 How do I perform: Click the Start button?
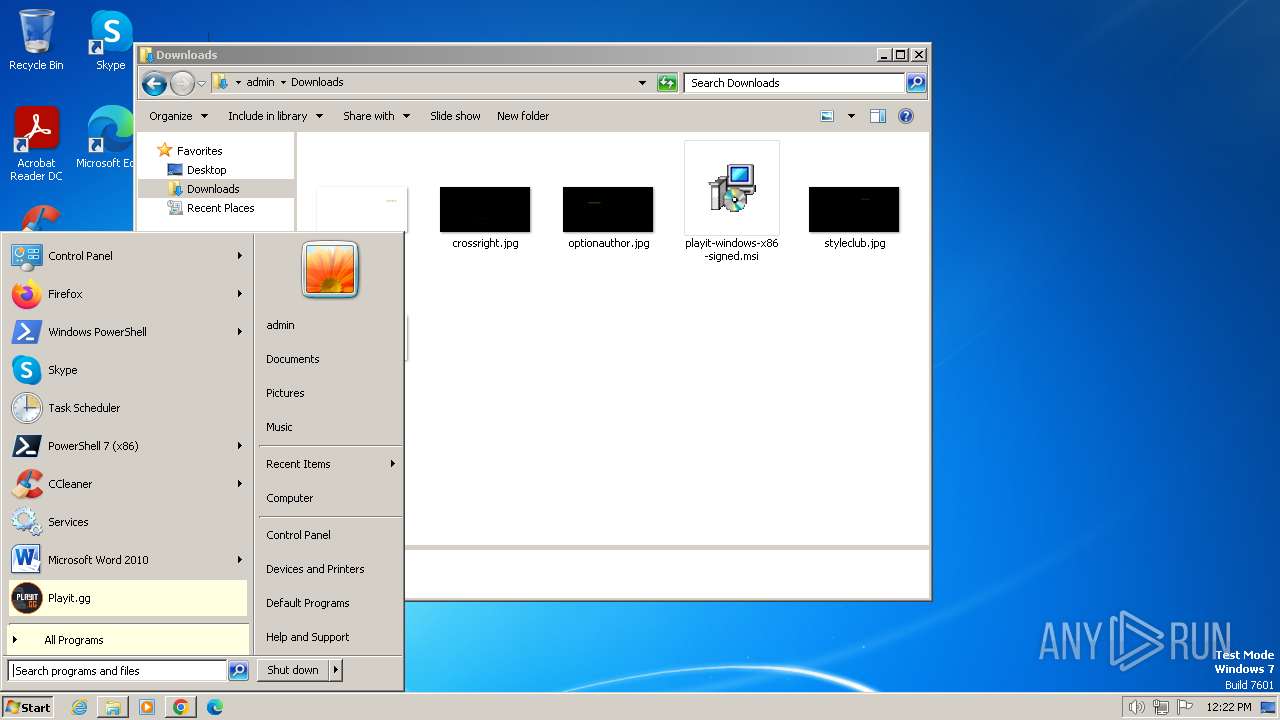tap(28, 707)
